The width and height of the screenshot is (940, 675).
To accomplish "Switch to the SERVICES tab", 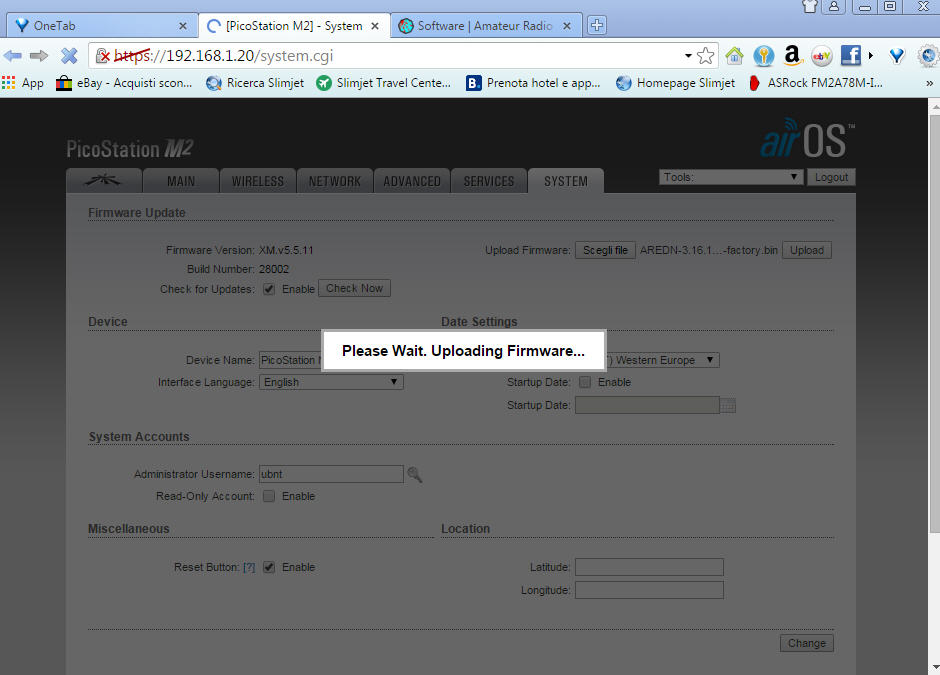I will (489, 181).
